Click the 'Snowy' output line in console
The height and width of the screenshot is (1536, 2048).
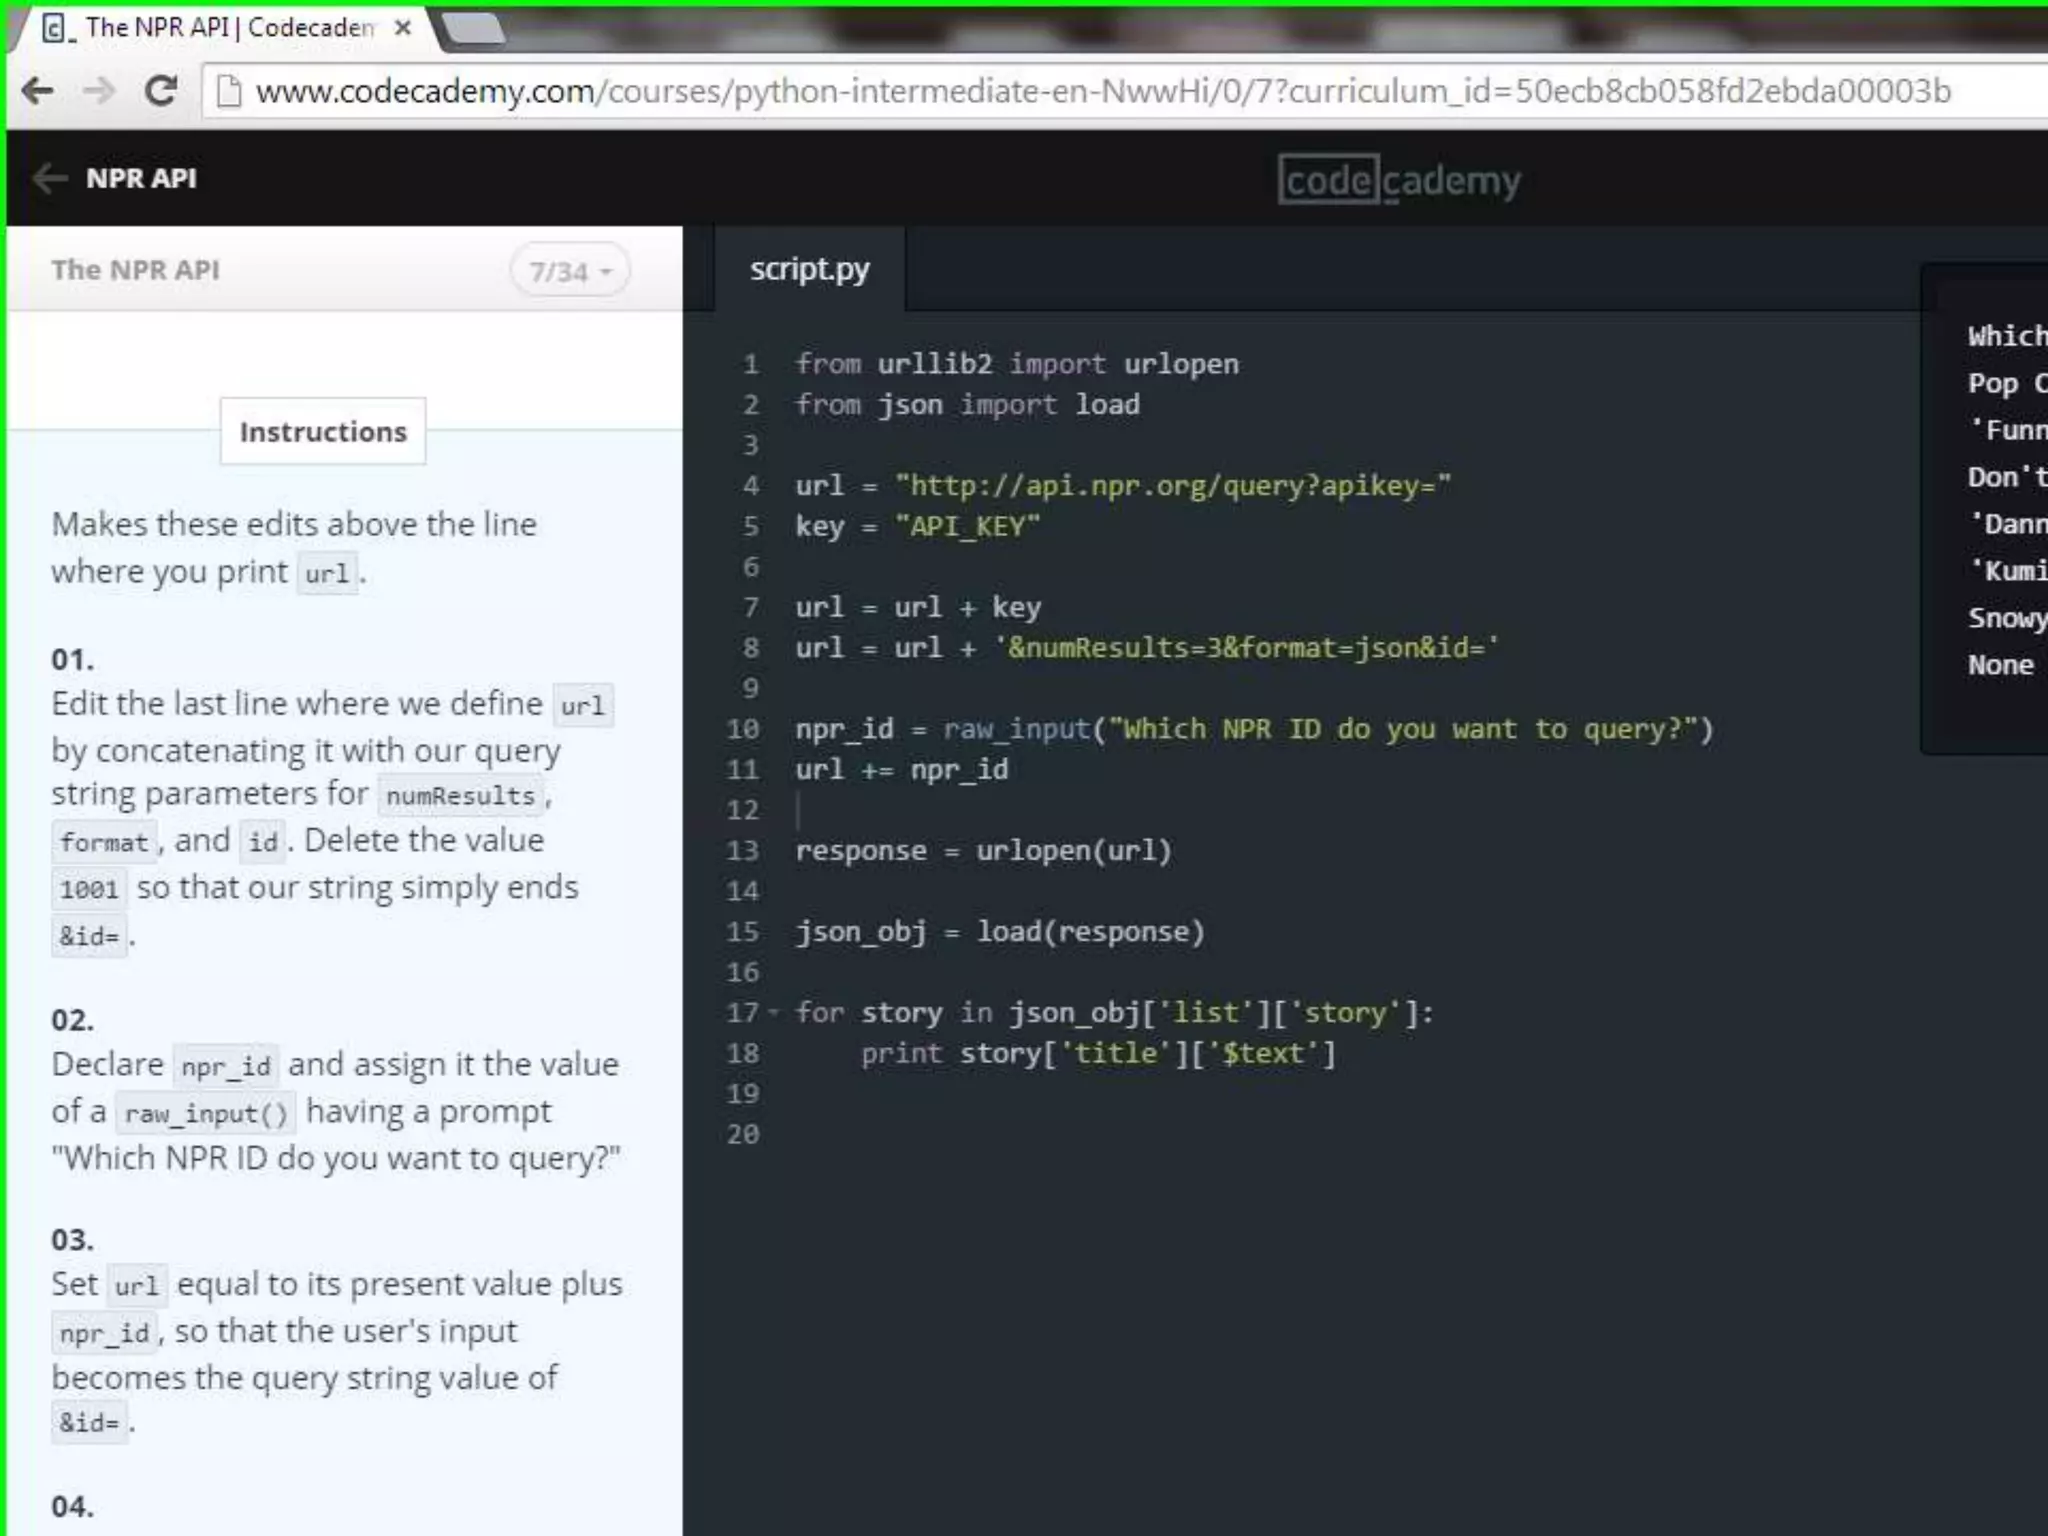2007,618
